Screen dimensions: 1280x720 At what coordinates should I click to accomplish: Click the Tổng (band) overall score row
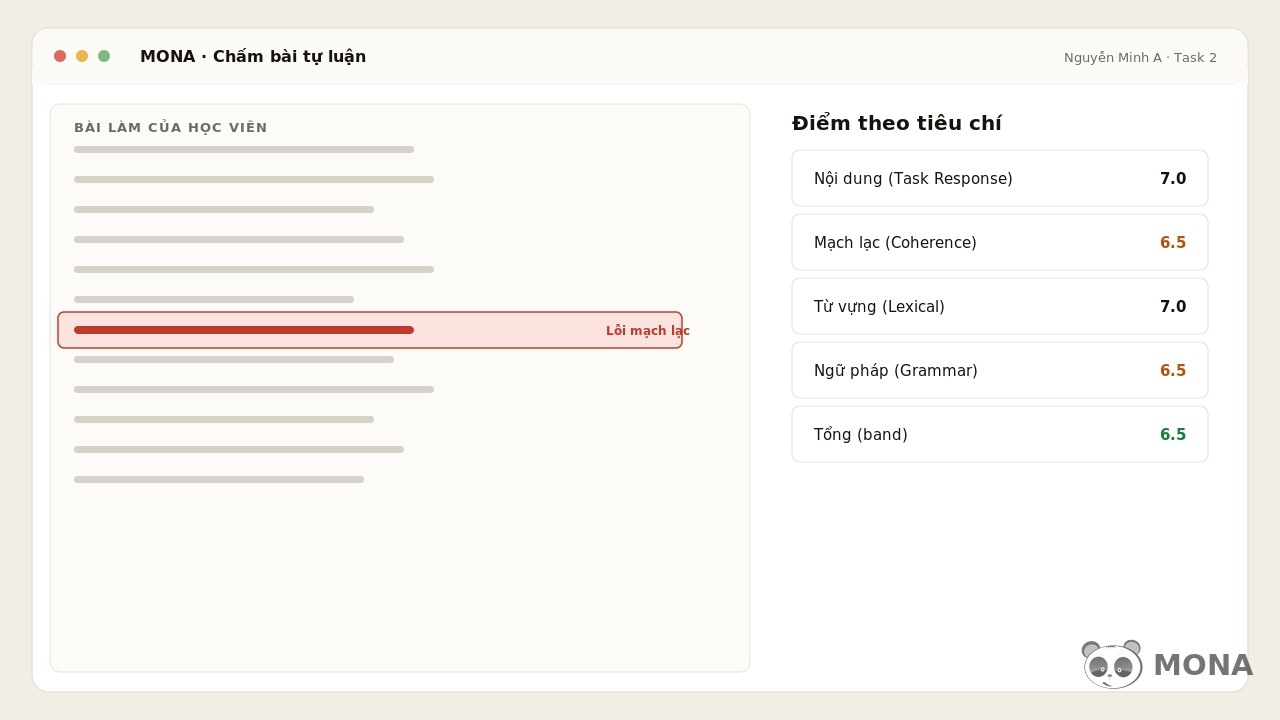(1000, 434)
